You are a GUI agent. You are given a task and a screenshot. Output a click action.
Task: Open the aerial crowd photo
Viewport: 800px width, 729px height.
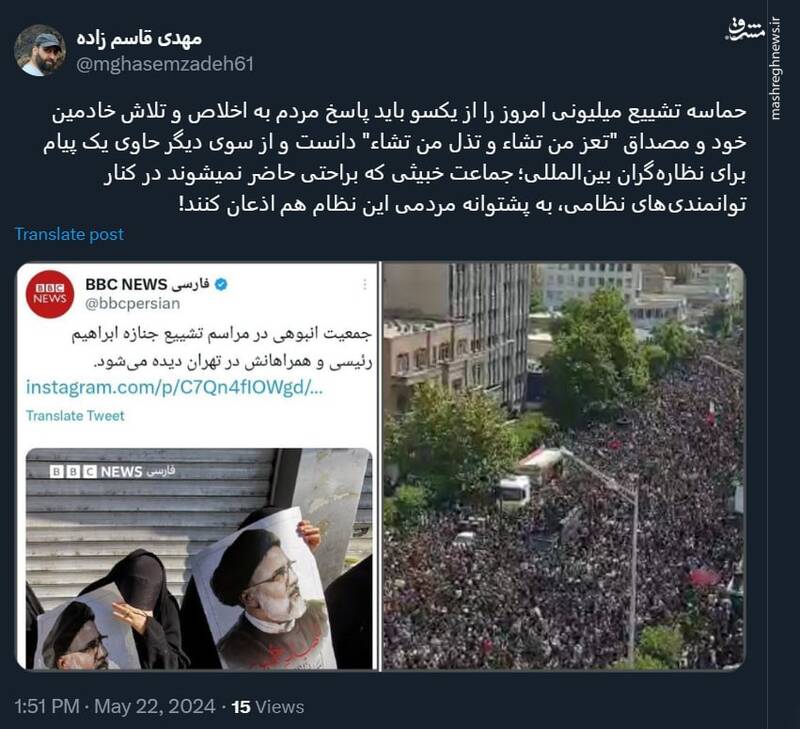click(564, 466)
